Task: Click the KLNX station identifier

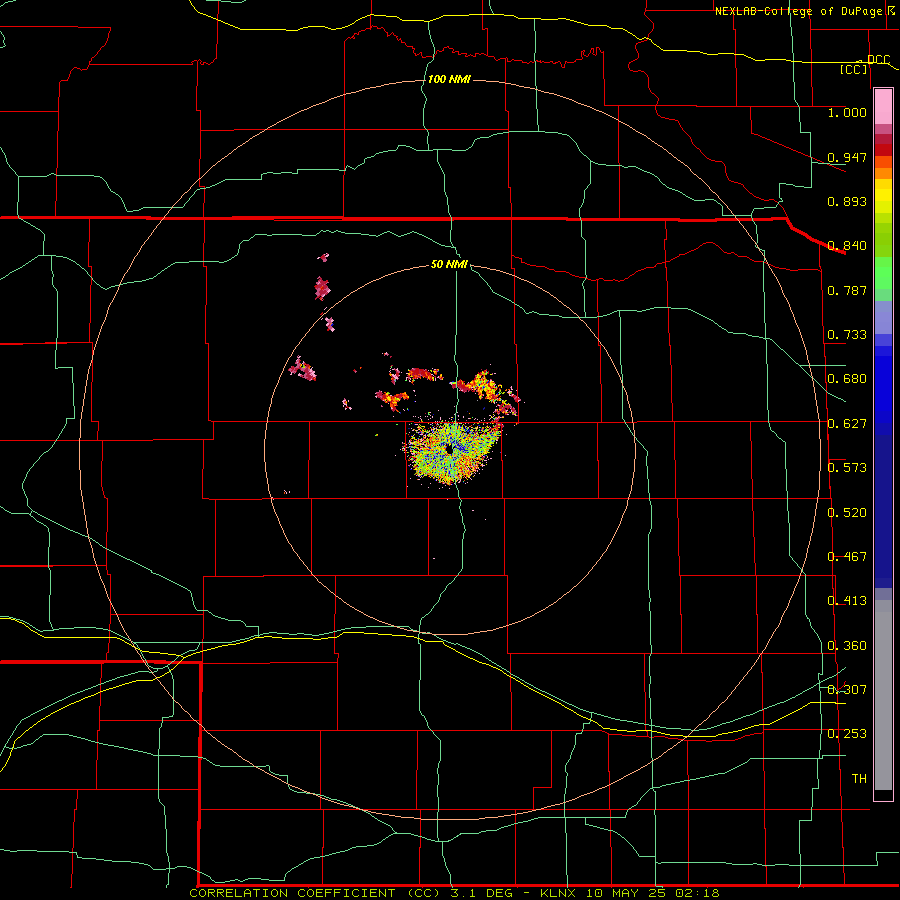Action: (557, 893)
